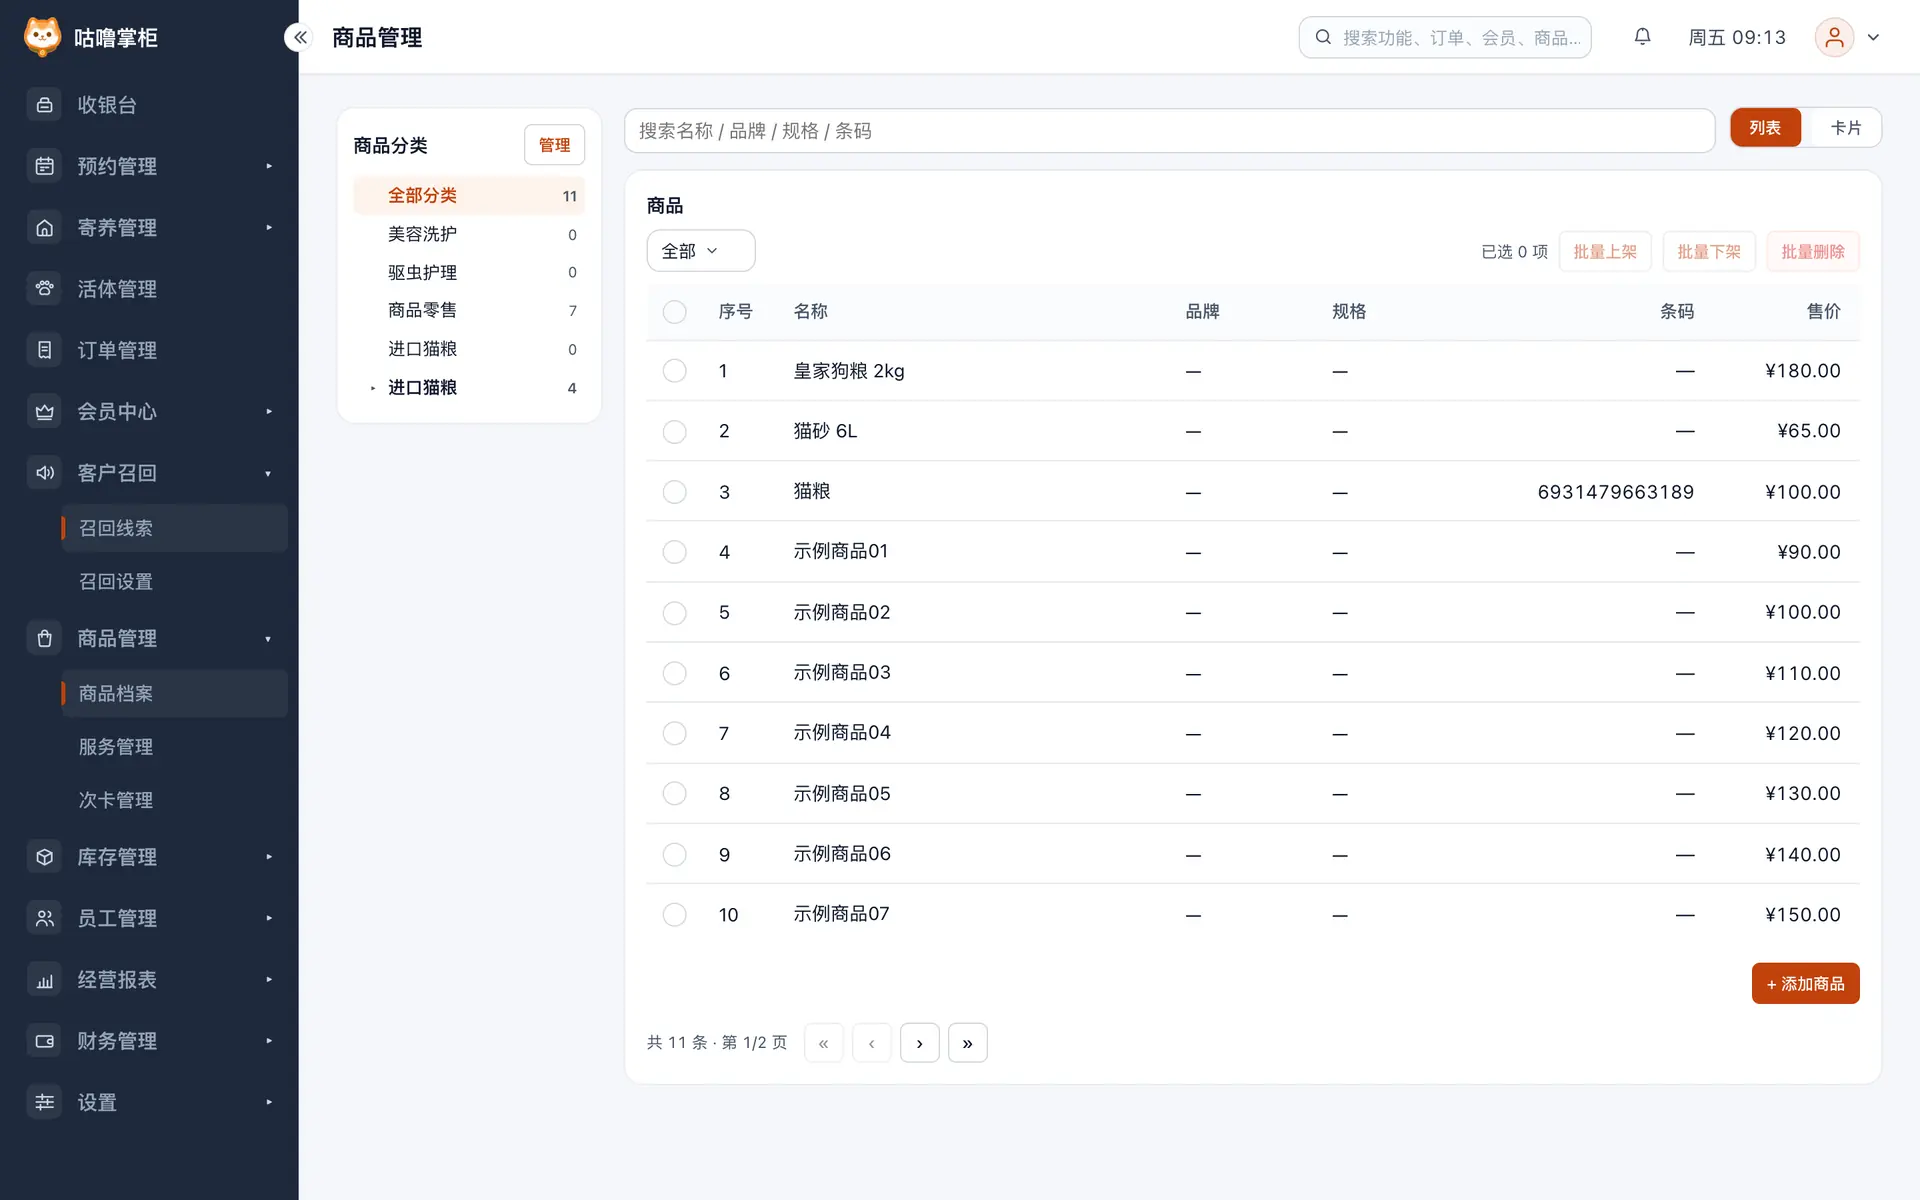Click the 客户召回 speaker icon

click(x=45, y=473)
